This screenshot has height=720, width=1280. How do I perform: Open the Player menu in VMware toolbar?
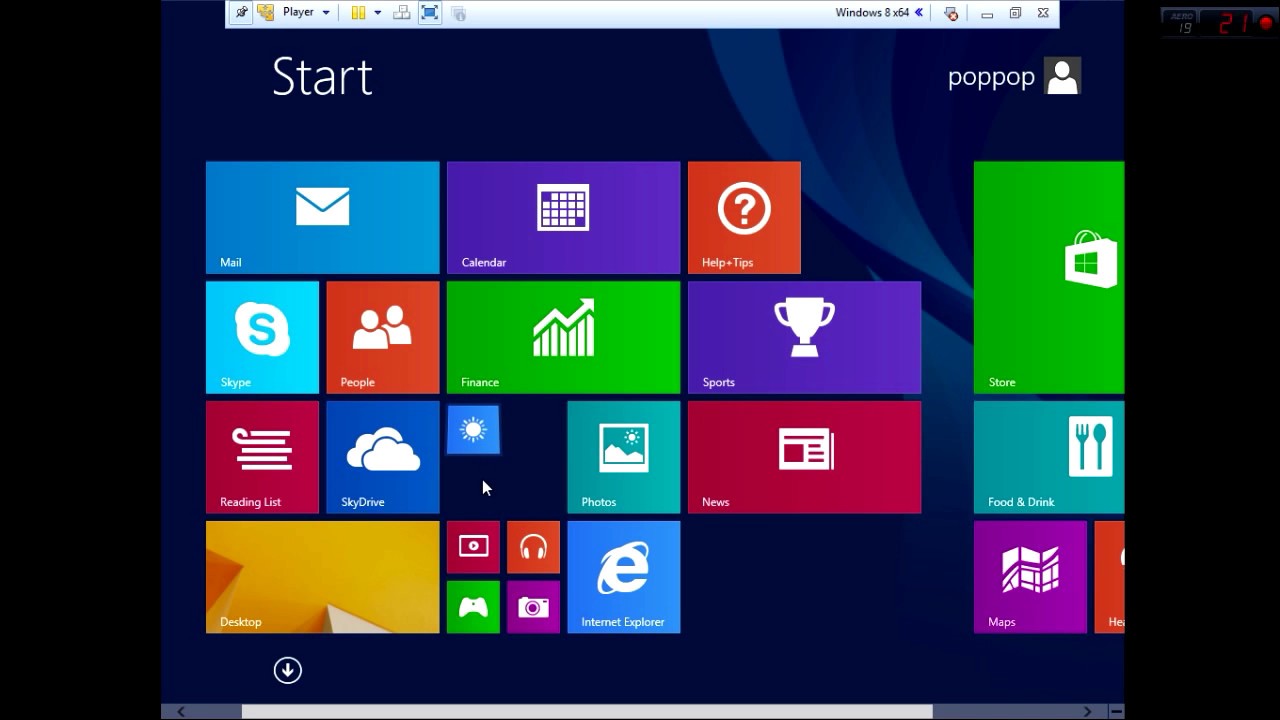coord(306,13)
